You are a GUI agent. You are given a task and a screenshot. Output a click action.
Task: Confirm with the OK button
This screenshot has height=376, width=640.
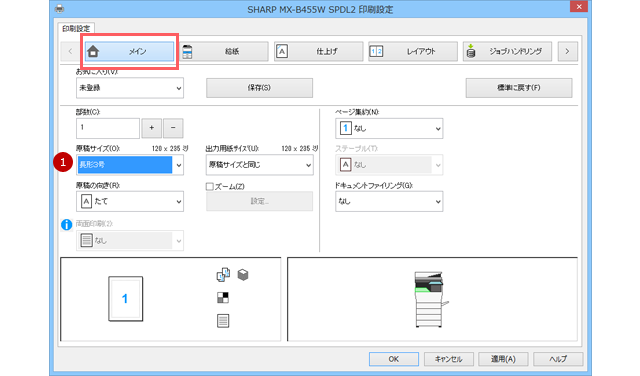coord(394,359)
